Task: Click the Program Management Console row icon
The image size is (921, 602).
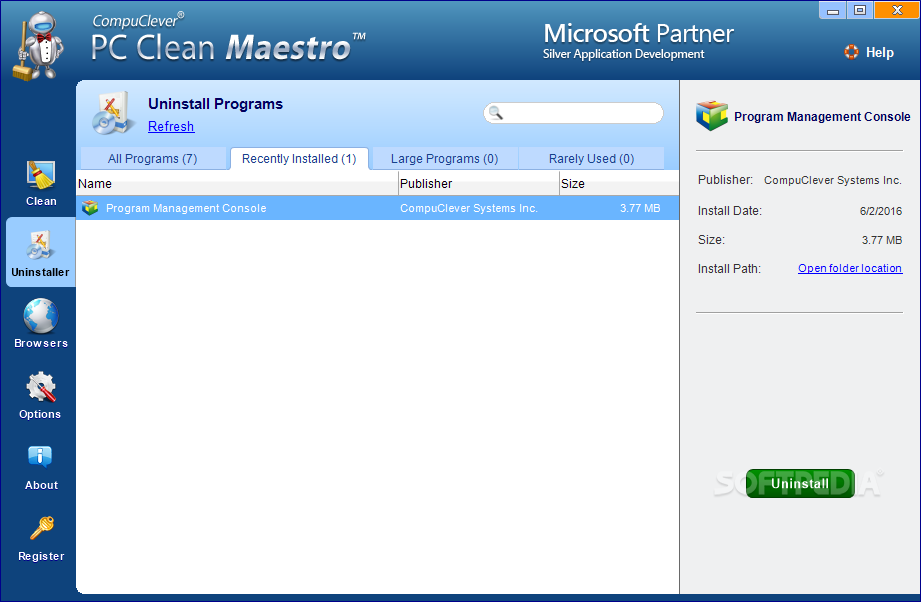Action: click(x=90, y=208)
